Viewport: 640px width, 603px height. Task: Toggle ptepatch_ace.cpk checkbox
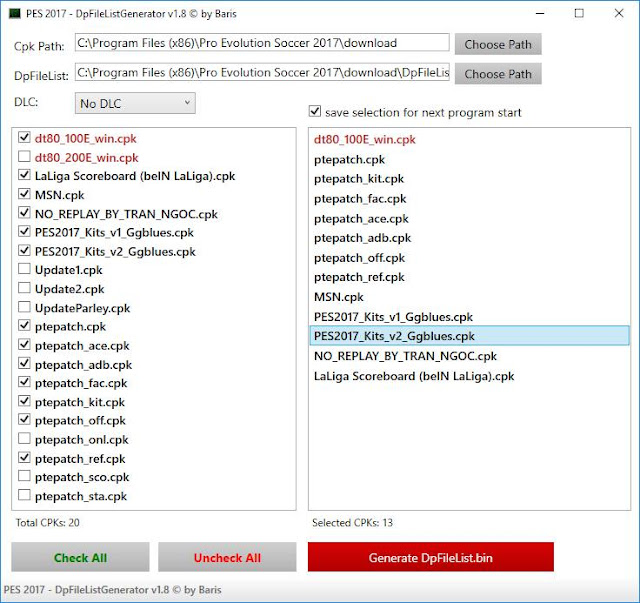(x=24, y=345)
